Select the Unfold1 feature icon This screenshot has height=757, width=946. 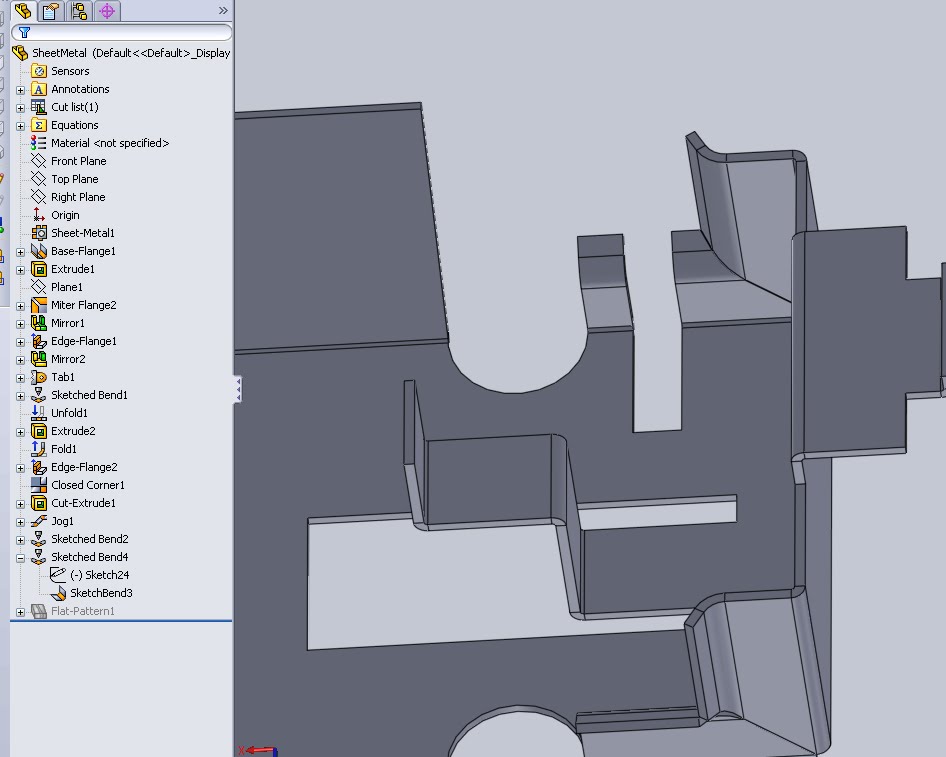39,413
